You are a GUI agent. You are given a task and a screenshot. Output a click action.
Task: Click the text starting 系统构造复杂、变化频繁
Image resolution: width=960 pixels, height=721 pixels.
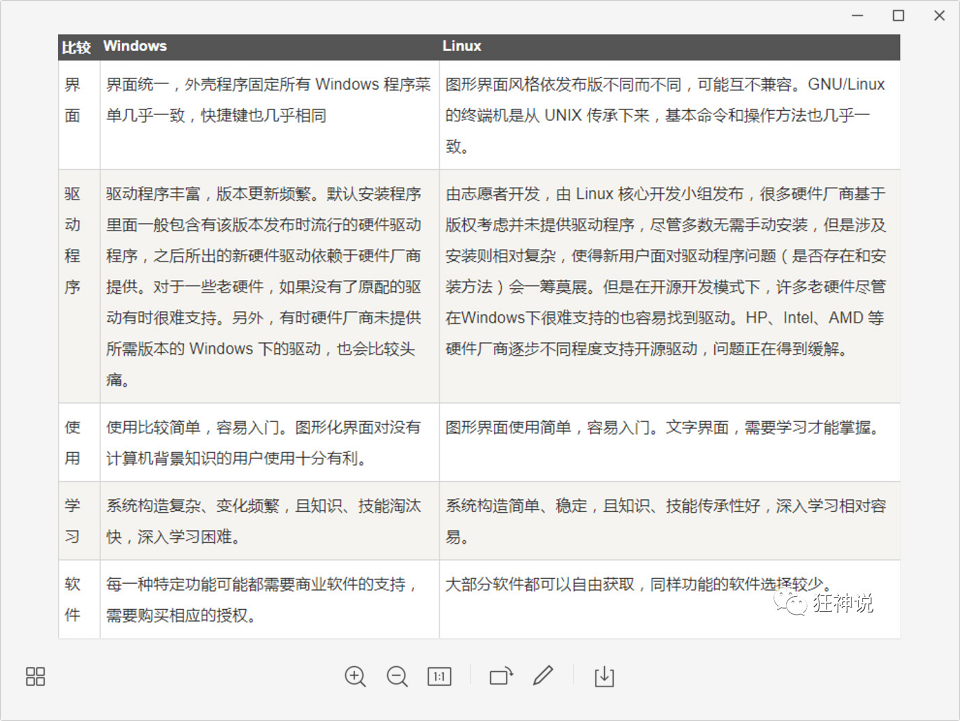263,521
